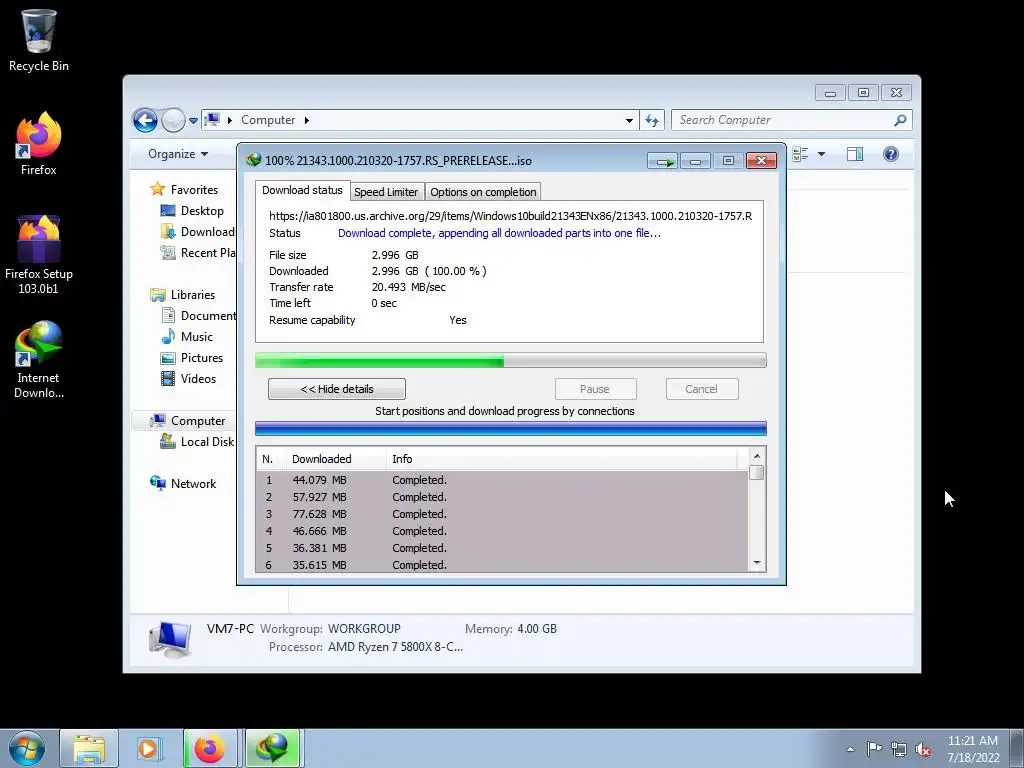Open the views options dropdown arrow

point(822,154)
